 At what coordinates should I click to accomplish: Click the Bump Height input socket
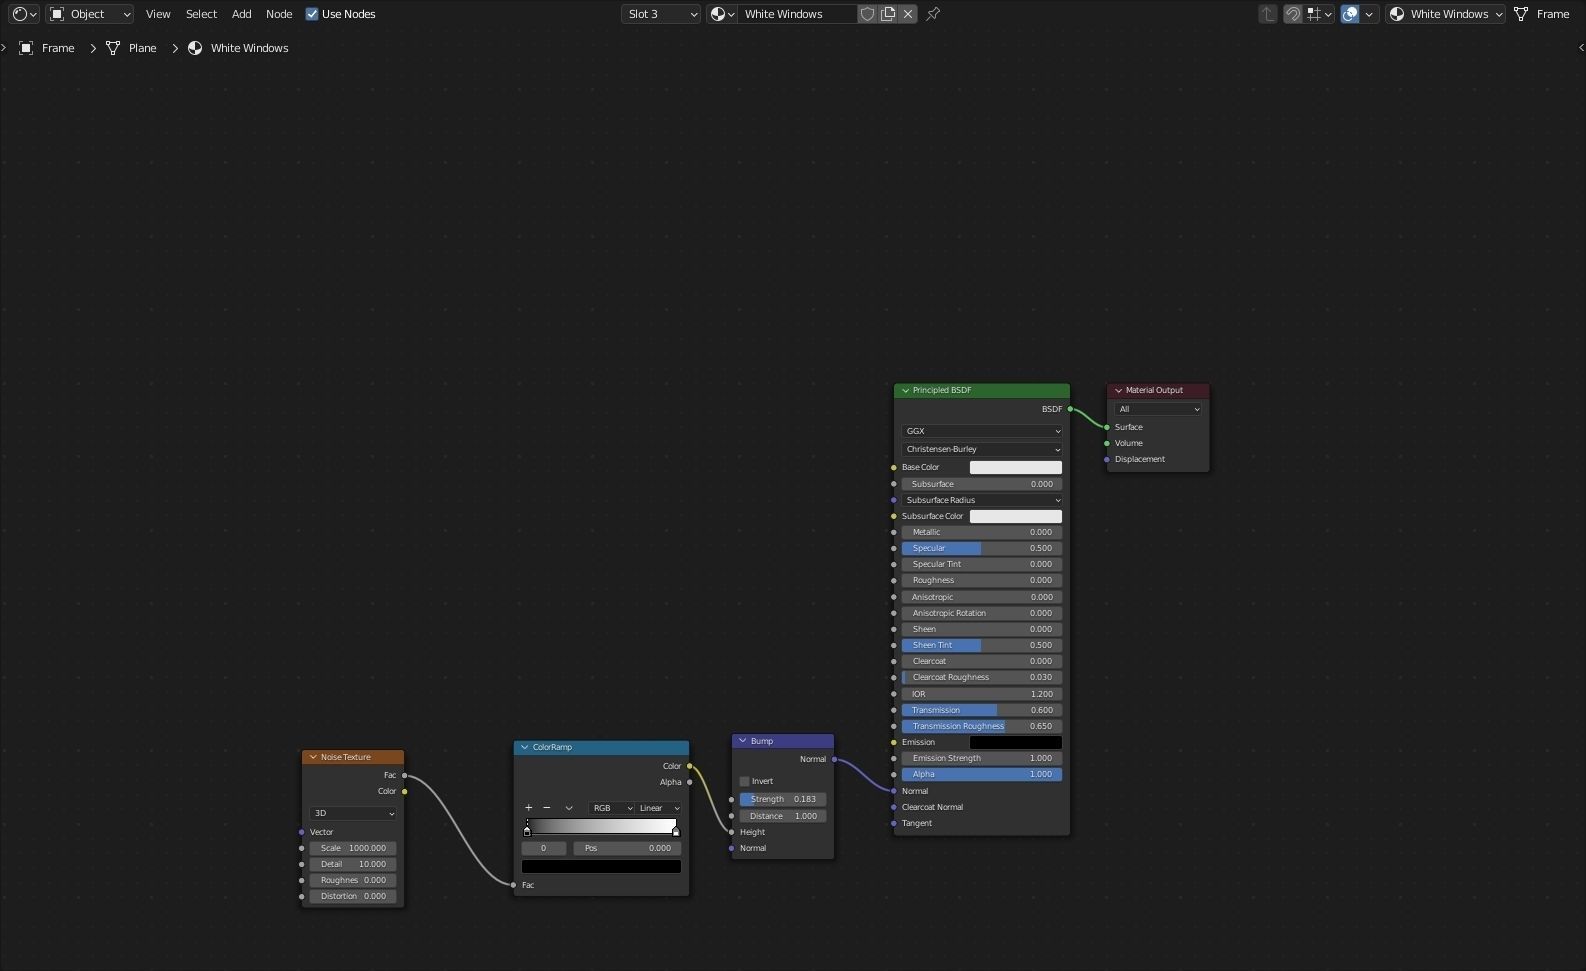click(732, 832)
